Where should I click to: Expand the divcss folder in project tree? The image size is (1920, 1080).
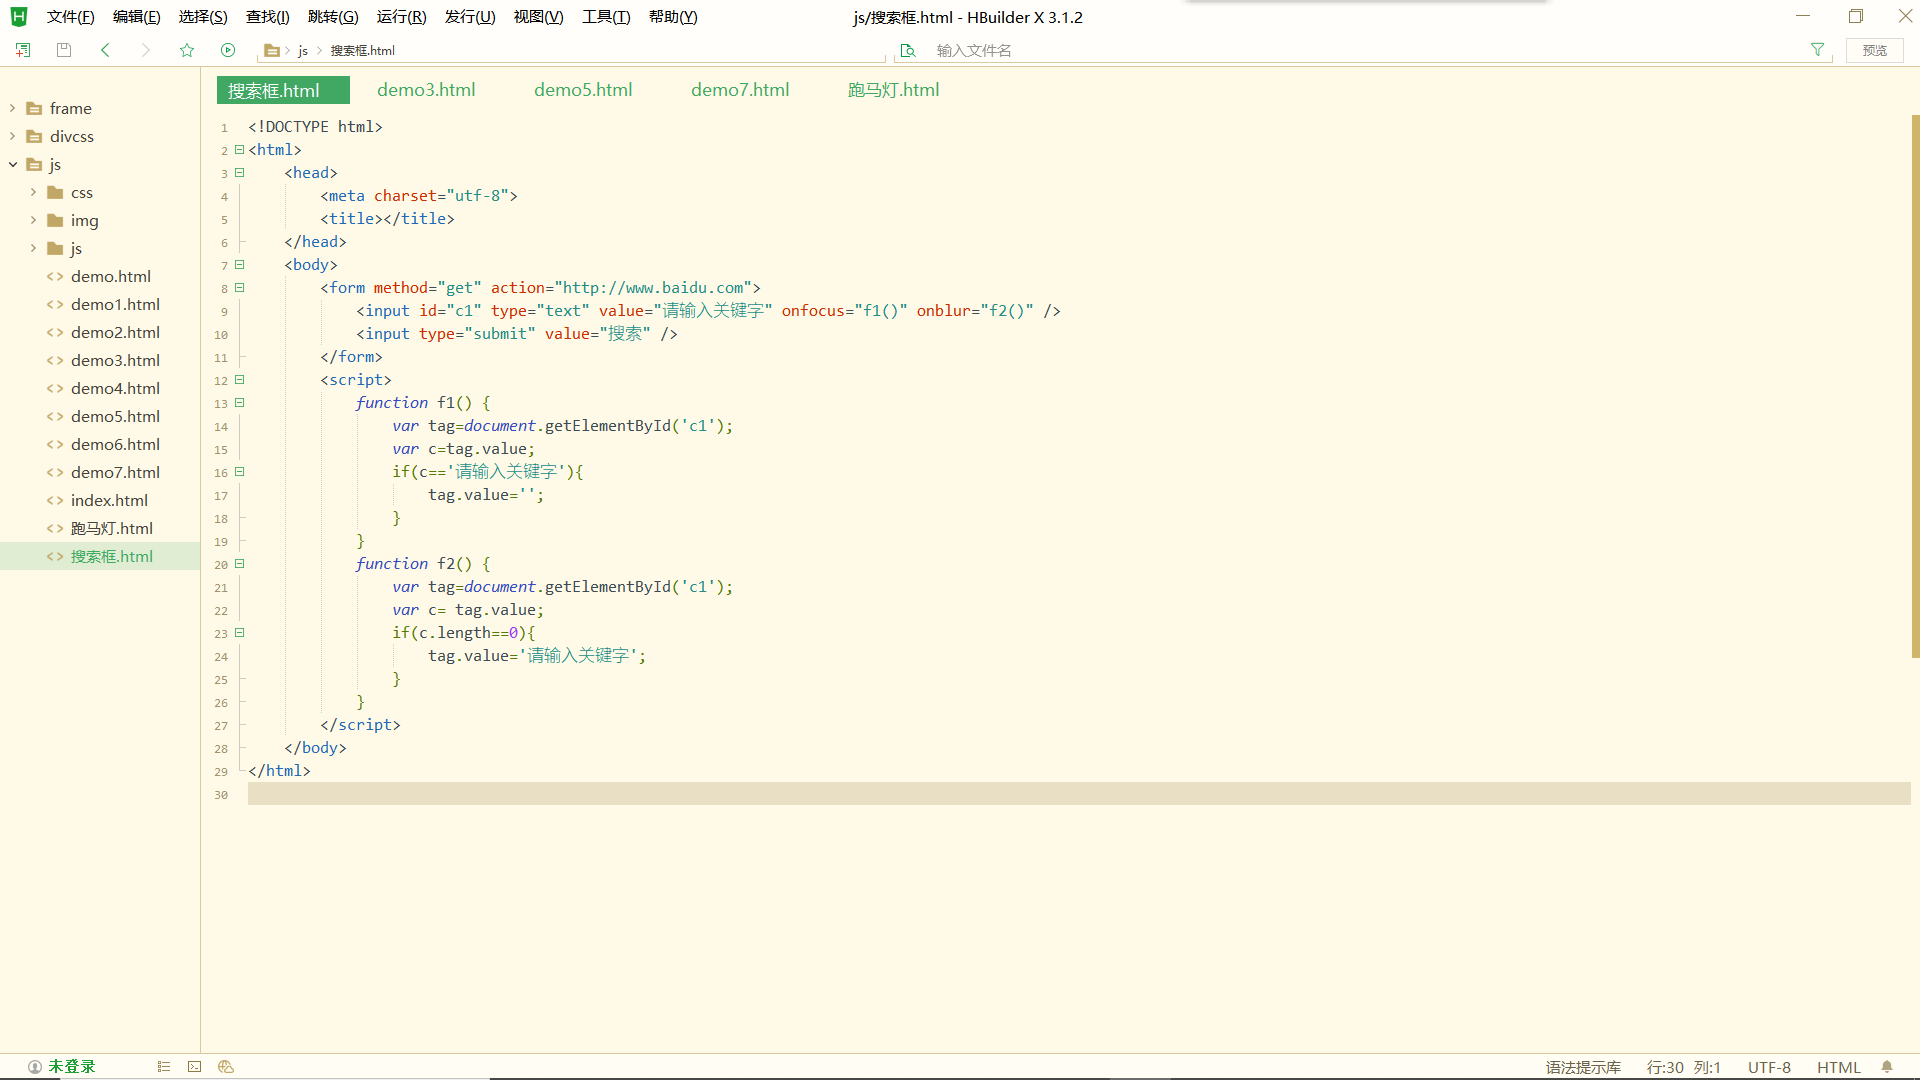13,136
